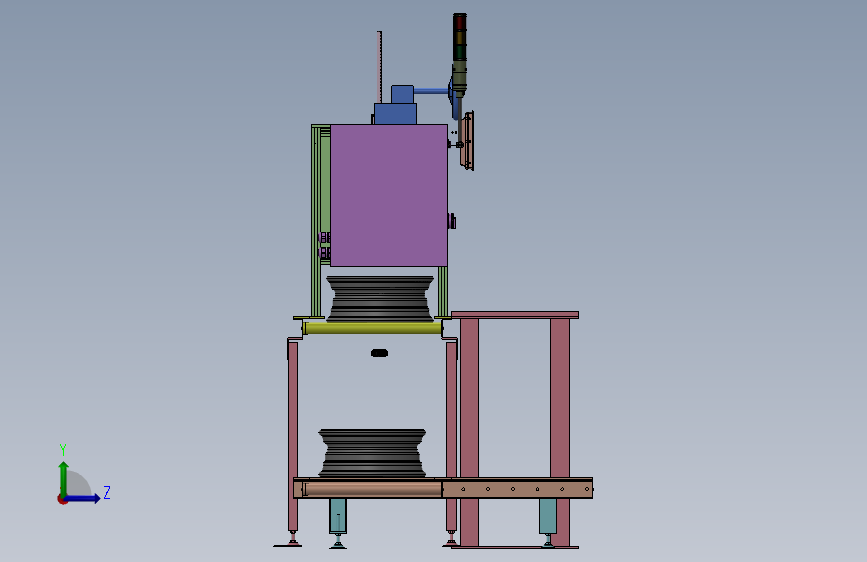Screen dimensions: 867x562
Task: Select the upper wheel rim on the roller
Action: [x=380, y=299]
